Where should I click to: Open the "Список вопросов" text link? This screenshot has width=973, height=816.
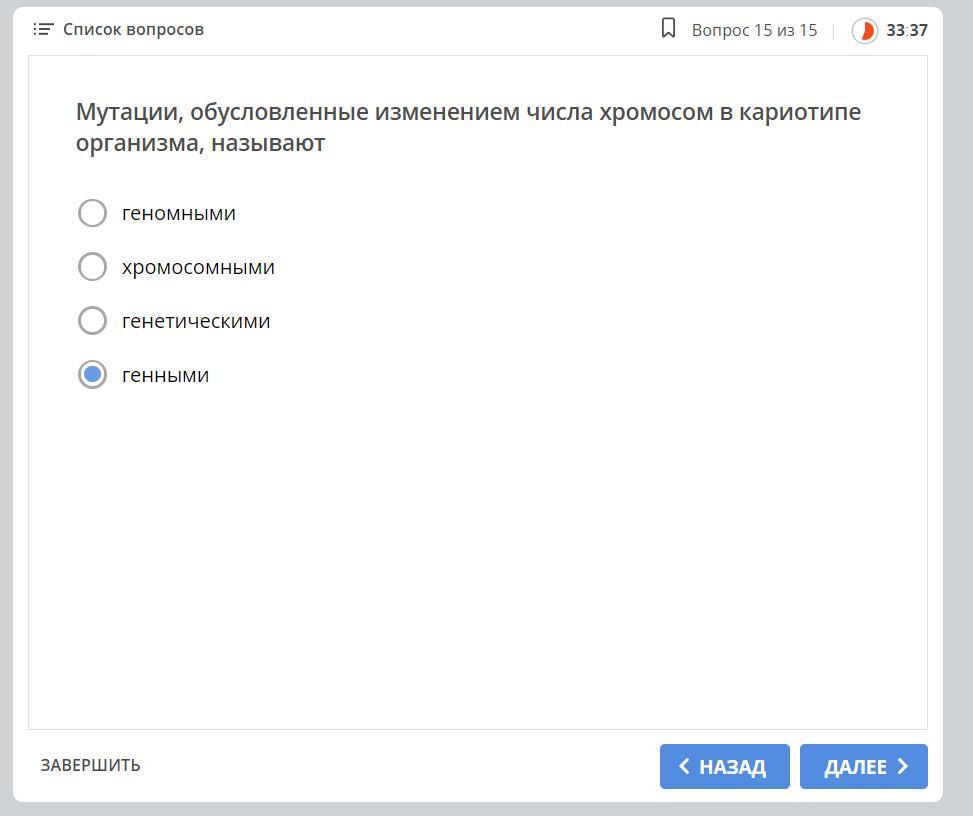coord(133,30)
